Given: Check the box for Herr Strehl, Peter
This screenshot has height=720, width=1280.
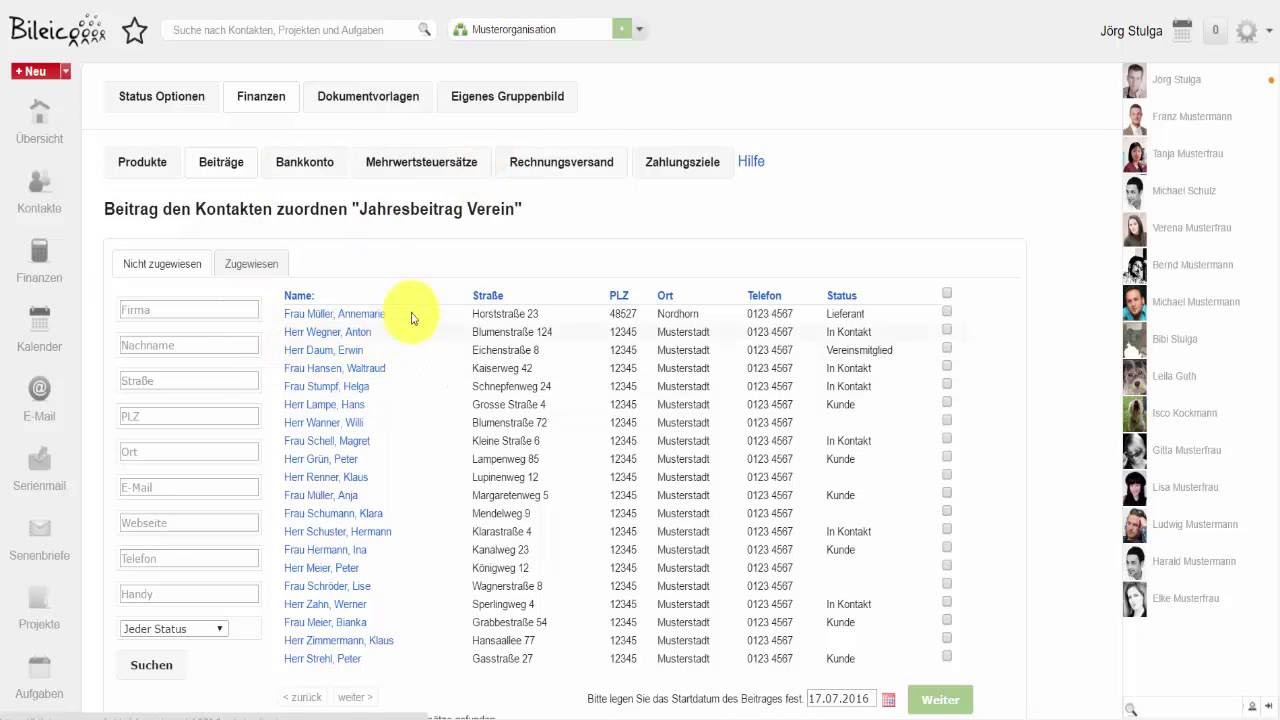Looking at the screenshot, I should point(947,656).
